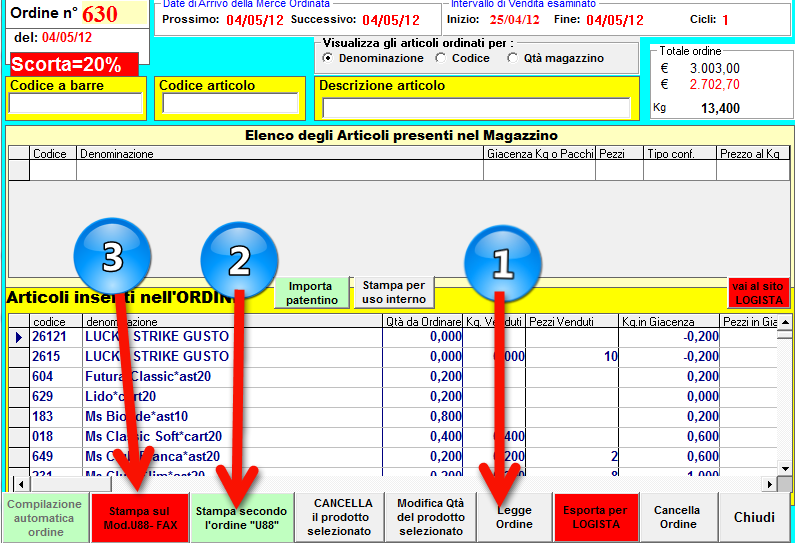The height and width of the screenshot is (543, 795).
Task: Click the Codice header in Magazzino list
Action: pyautogui.click(x=53, y=154)
